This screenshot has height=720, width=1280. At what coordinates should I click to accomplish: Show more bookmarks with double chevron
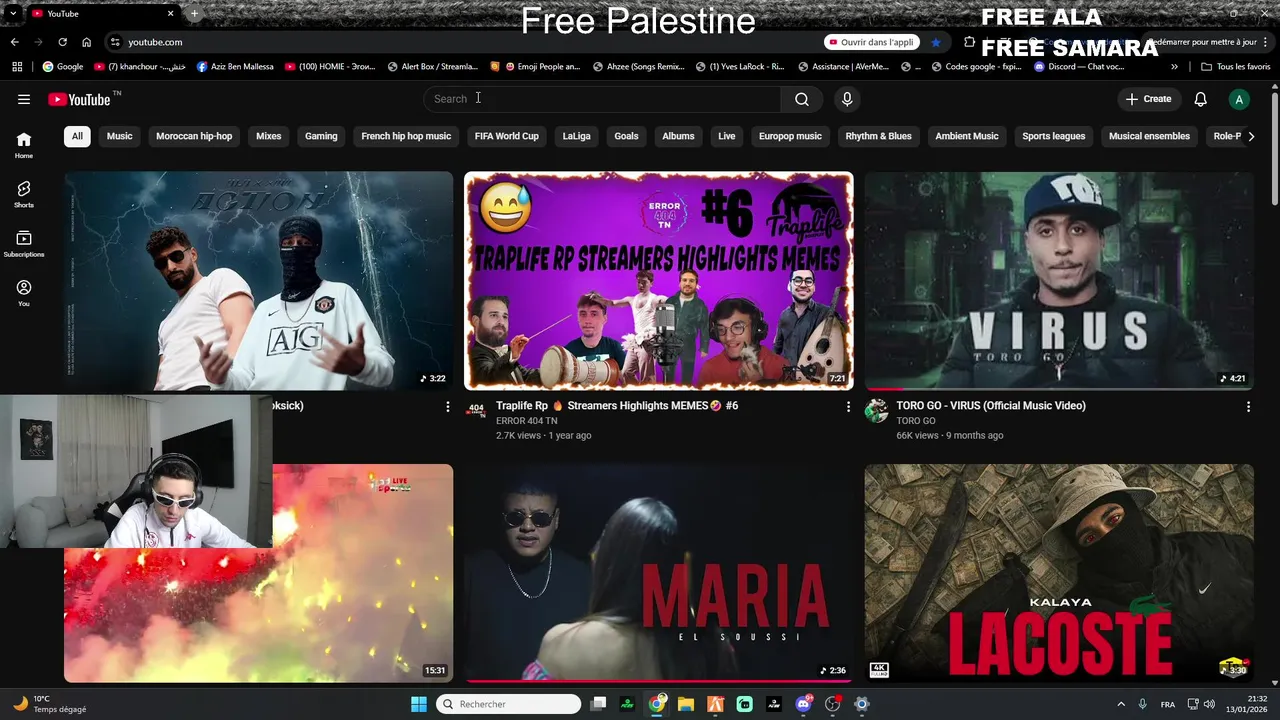[1175, 67]
